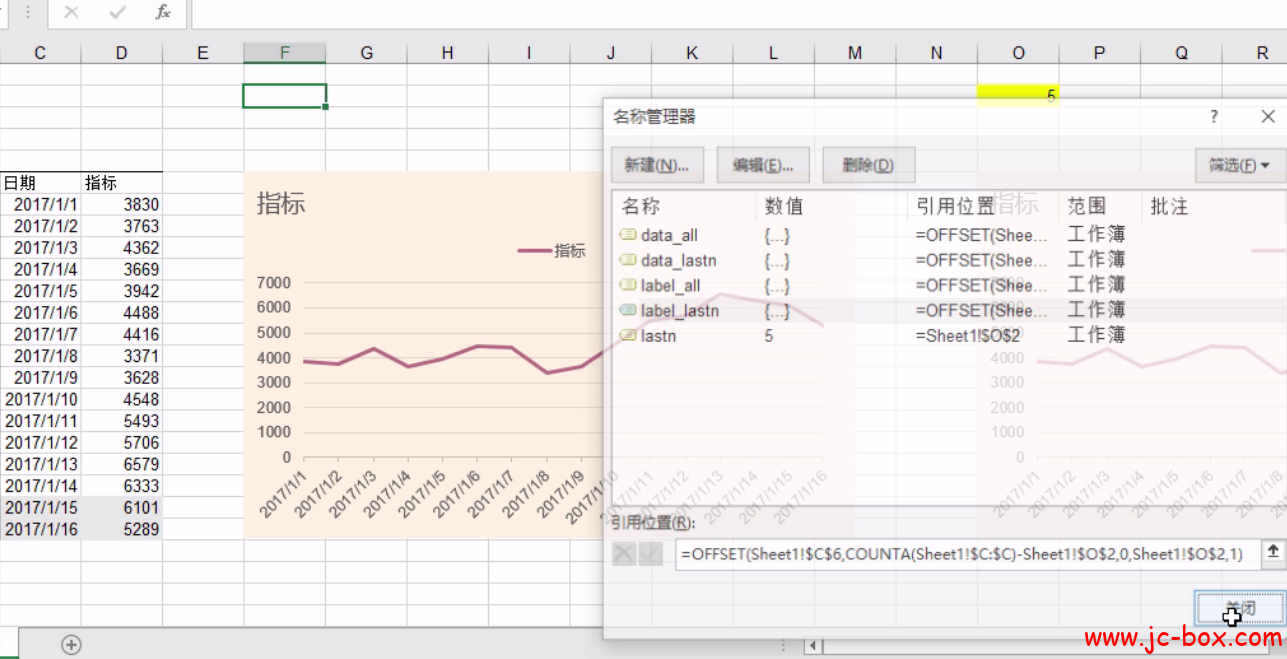Select the data_all name entry
The height and width of the screenshot is (659, 1287).
(x=669, y=236)
